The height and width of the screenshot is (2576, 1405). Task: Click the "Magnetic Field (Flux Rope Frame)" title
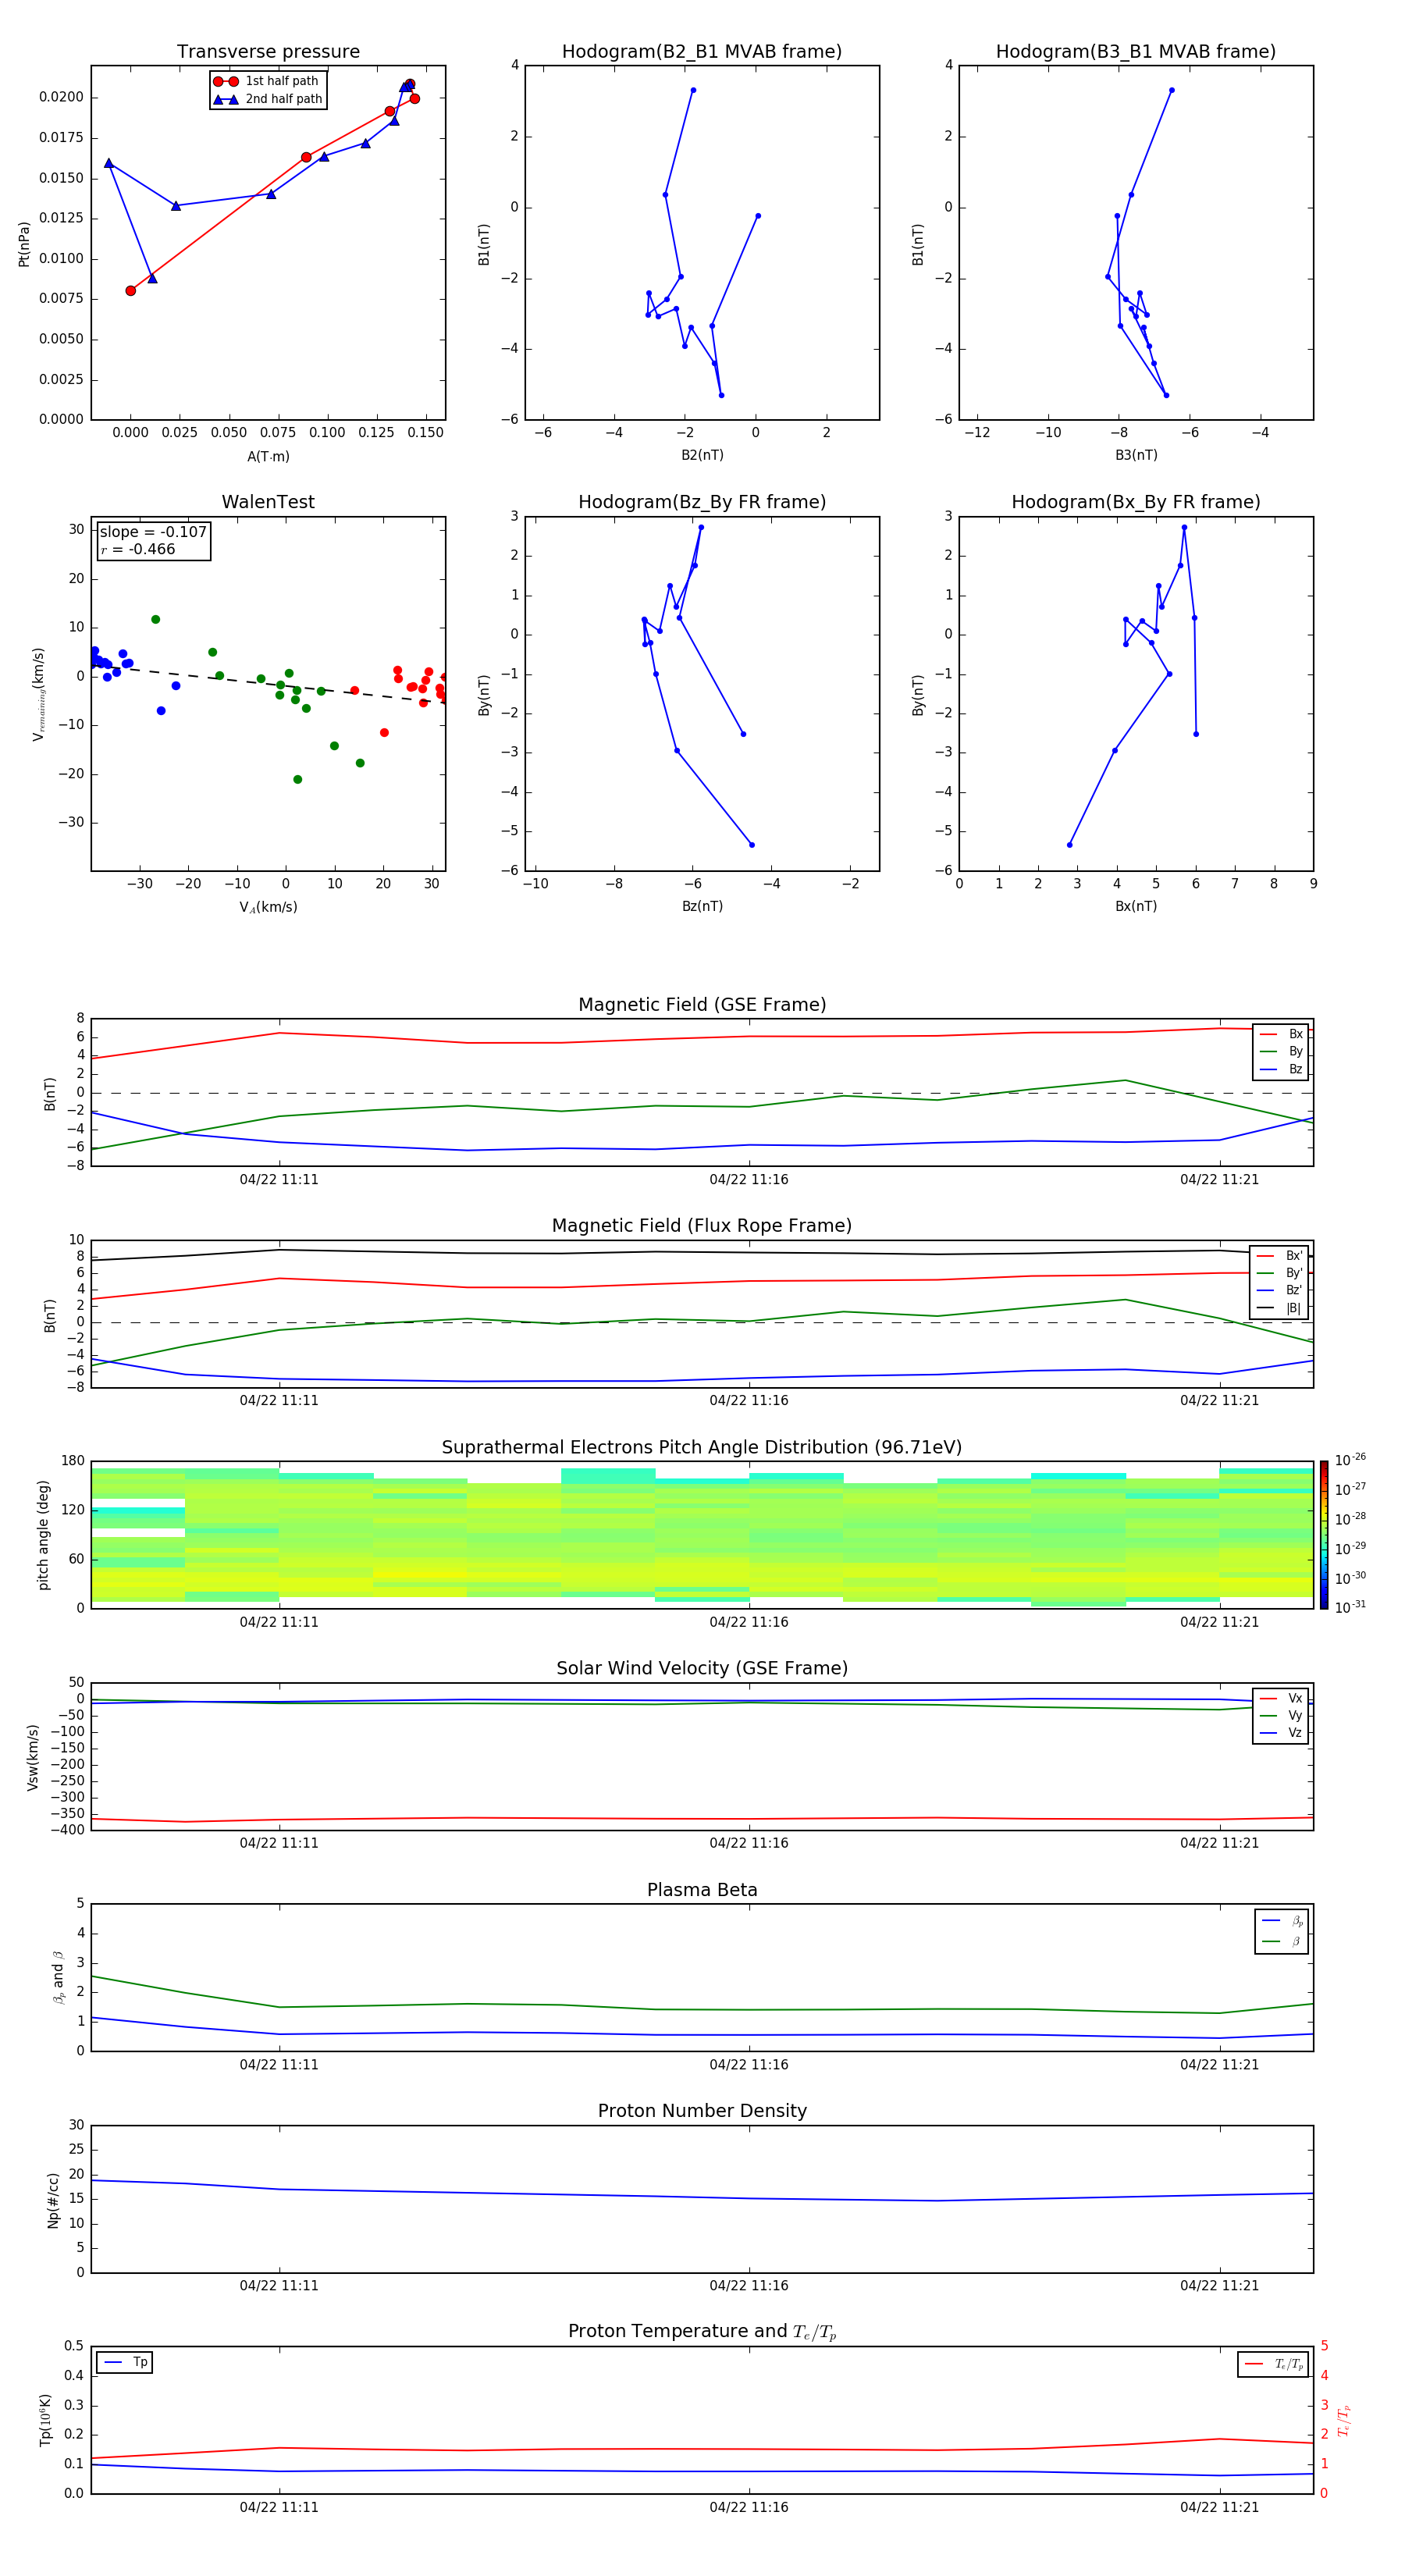(x=702, y=1226)
